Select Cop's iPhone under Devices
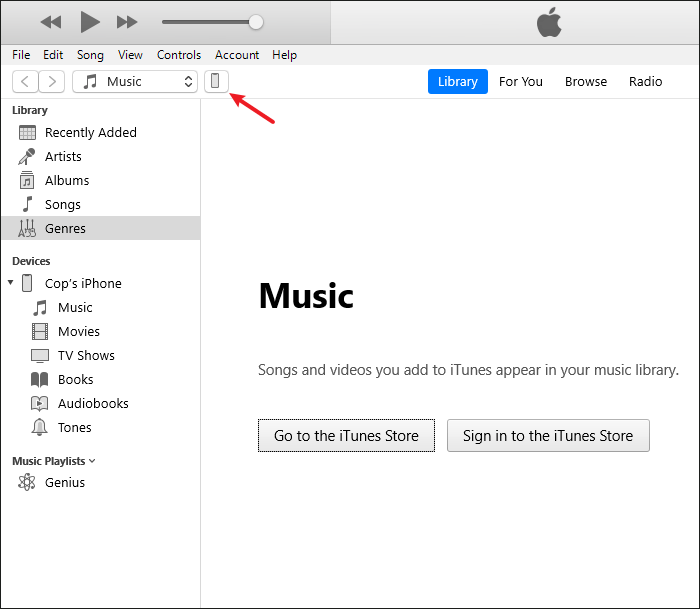 click(101, 283)
